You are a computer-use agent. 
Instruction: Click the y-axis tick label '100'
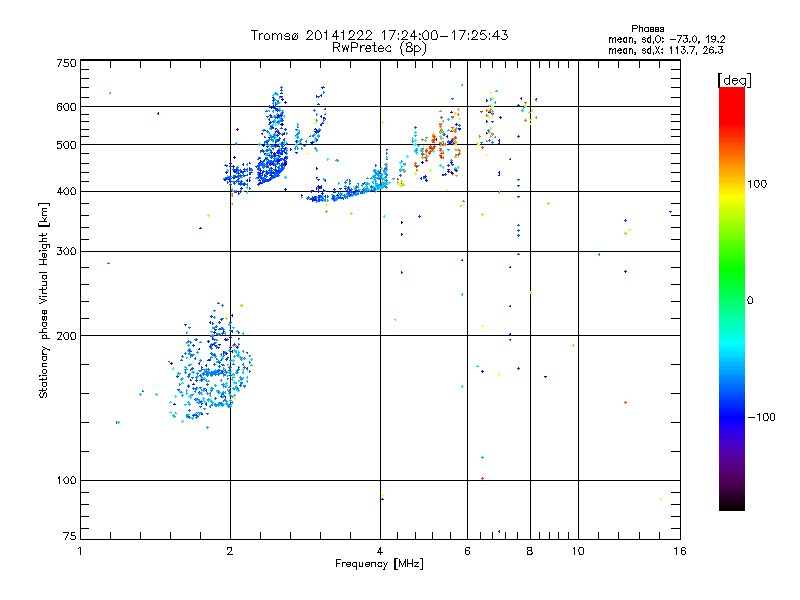66,481
